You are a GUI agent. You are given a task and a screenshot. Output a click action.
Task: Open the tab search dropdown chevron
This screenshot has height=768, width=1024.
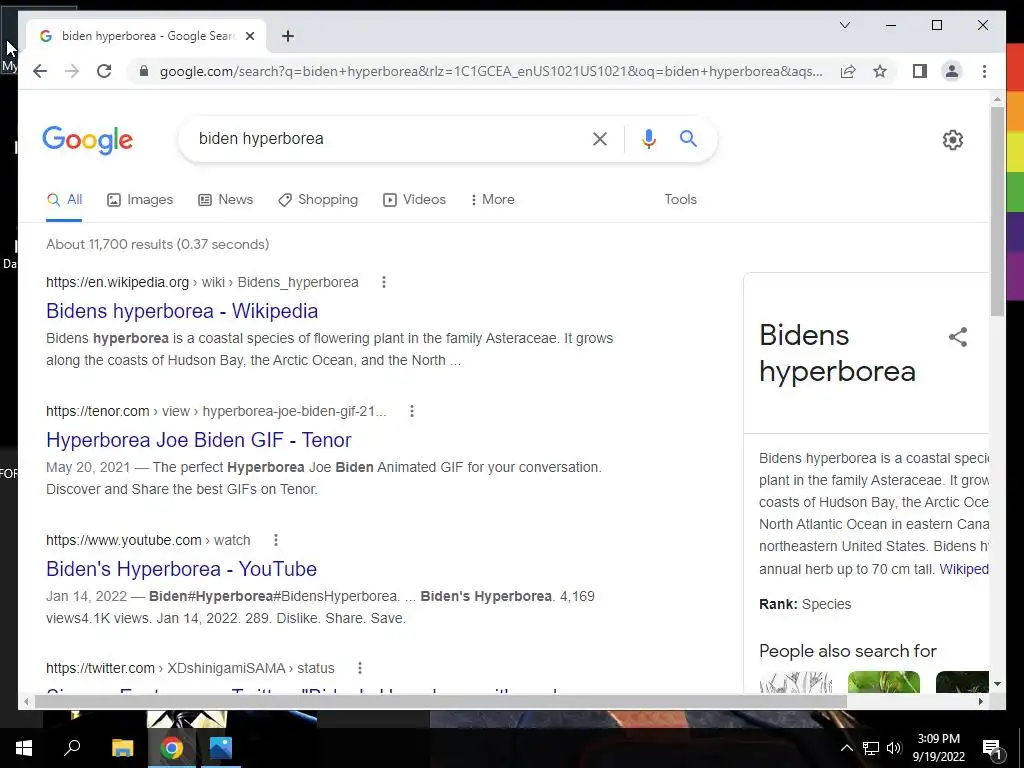pyautogui.click(x=844, y=25)
